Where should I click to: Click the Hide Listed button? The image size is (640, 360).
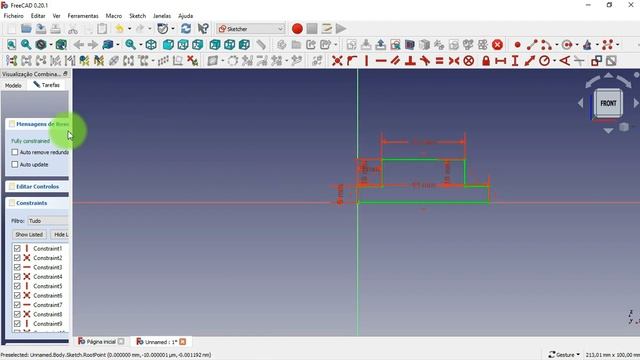coord(60,235)
